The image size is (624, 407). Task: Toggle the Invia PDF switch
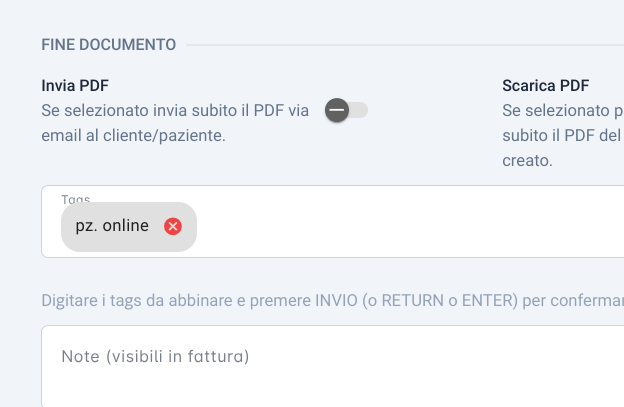pos(346,110)
